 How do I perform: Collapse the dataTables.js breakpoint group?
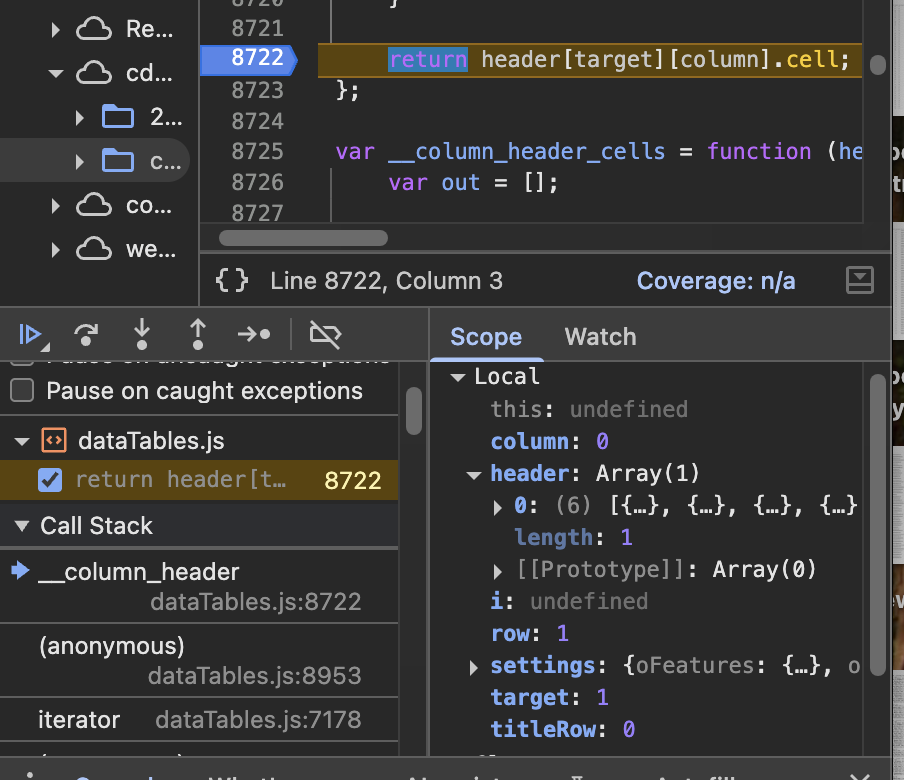(x=21, y=440)
